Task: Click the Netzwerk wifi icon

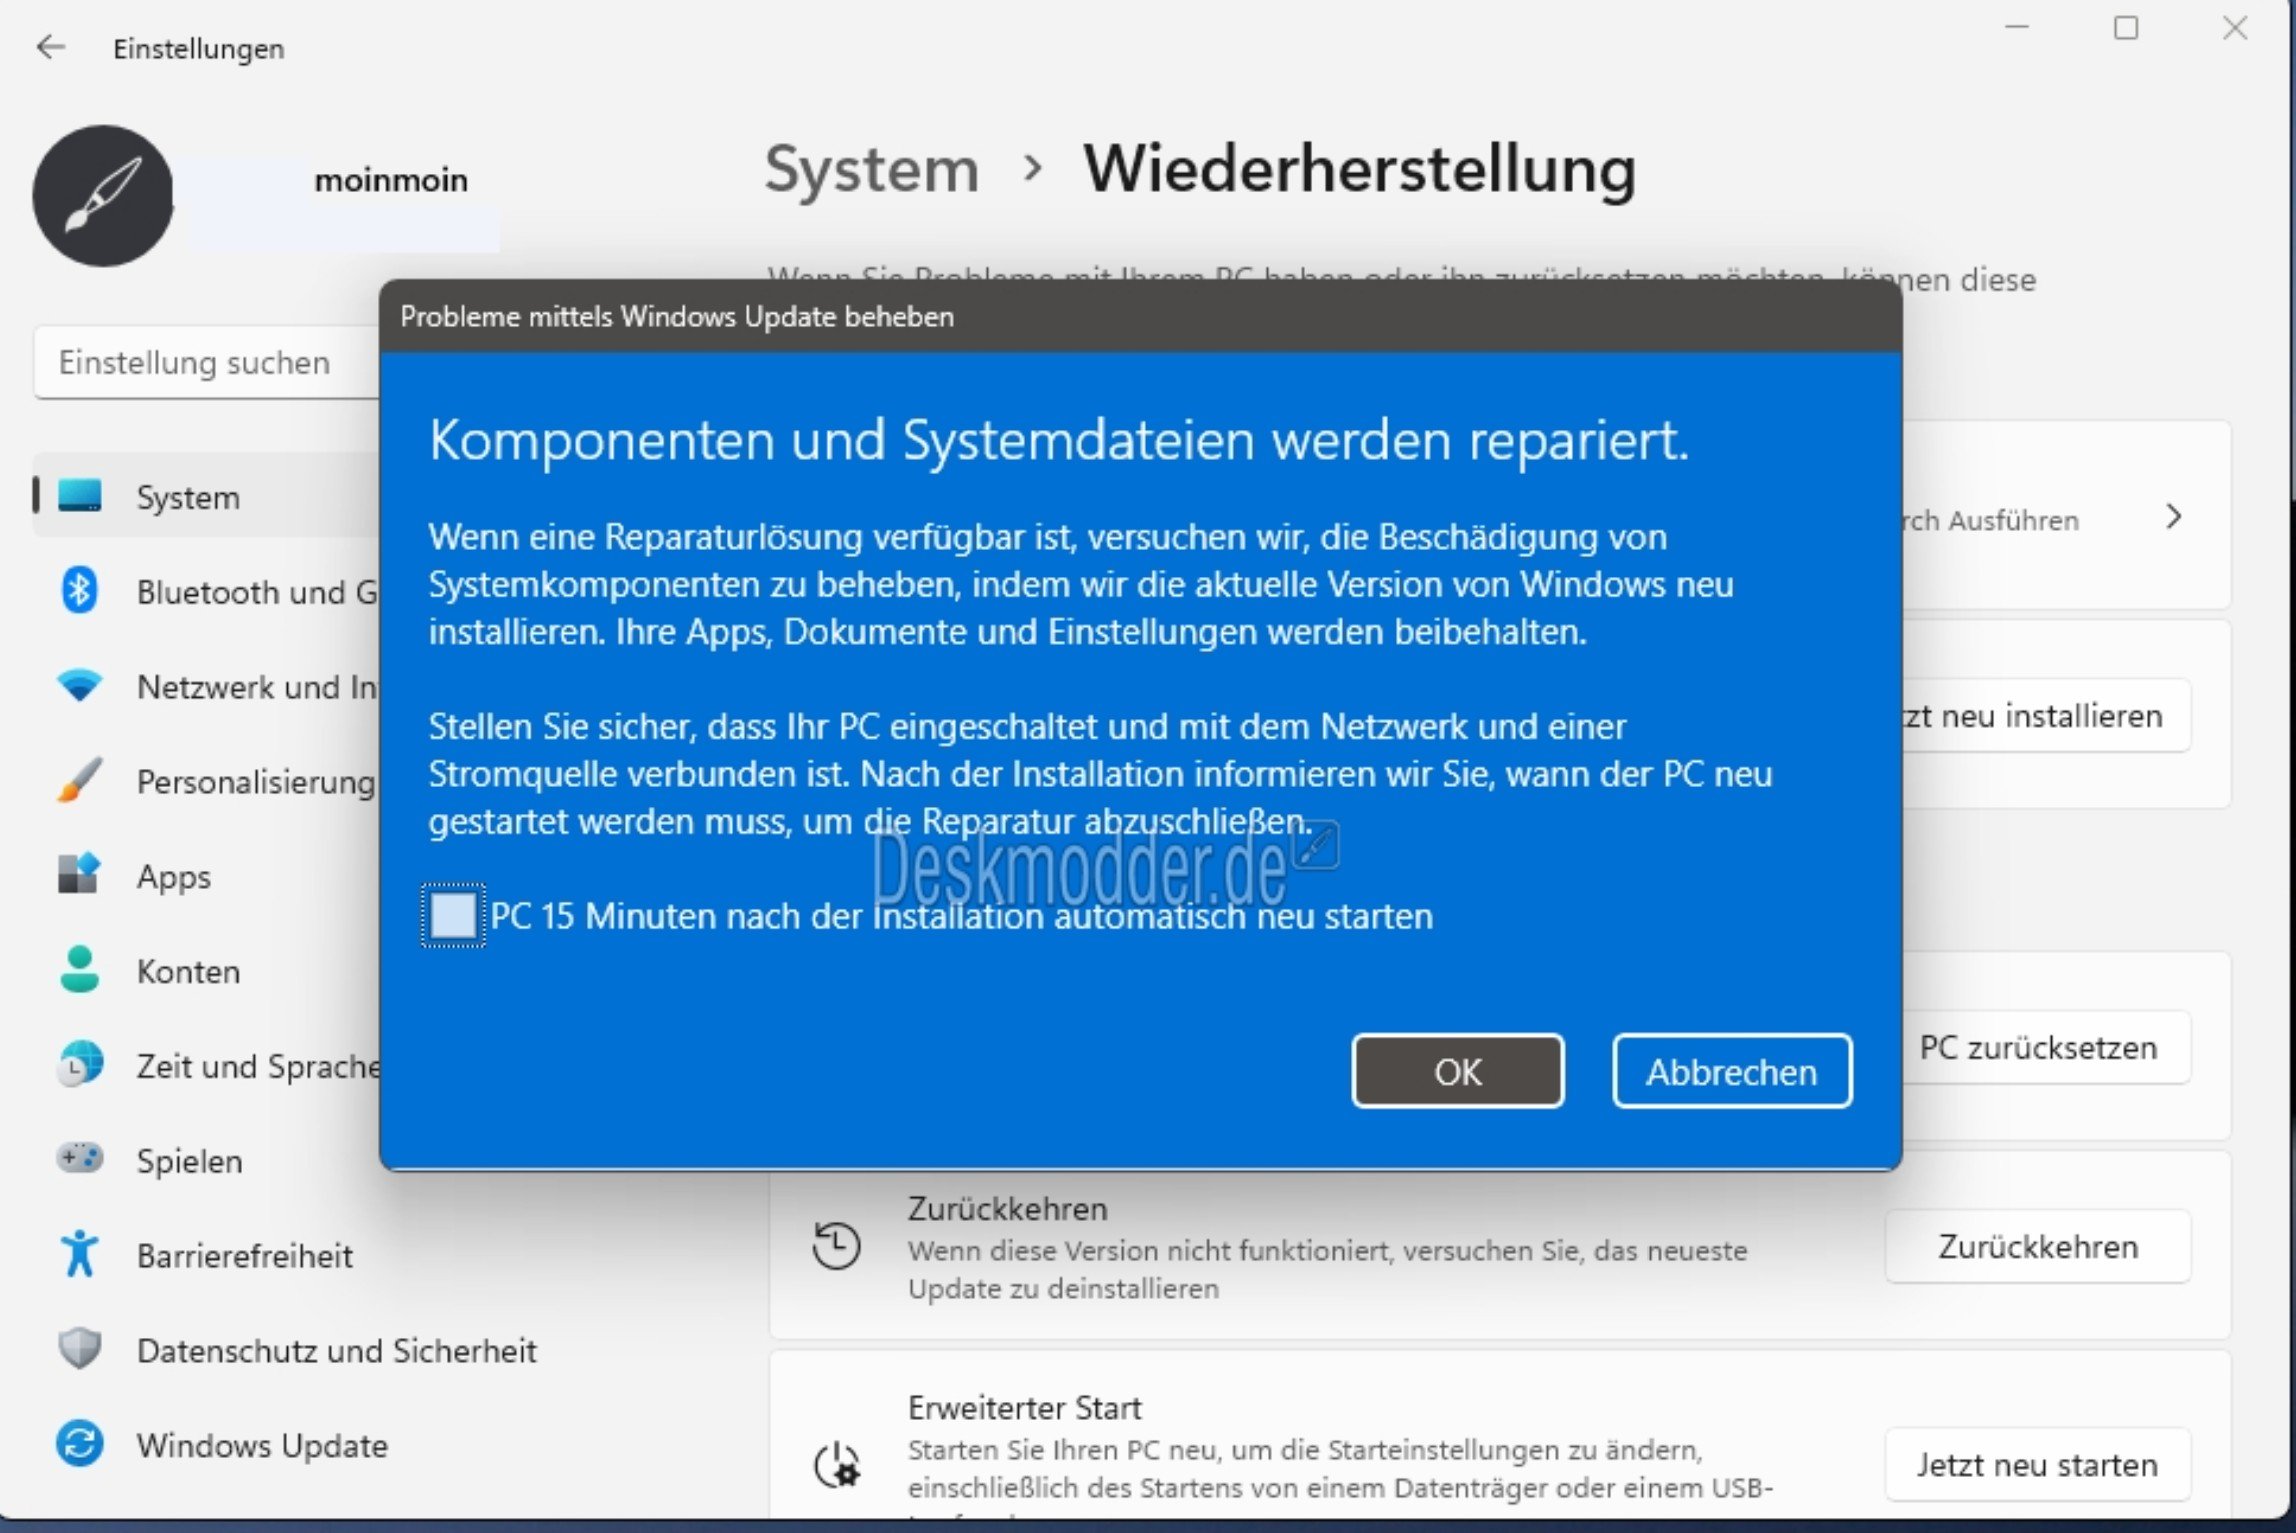Action: coord(79,685)
